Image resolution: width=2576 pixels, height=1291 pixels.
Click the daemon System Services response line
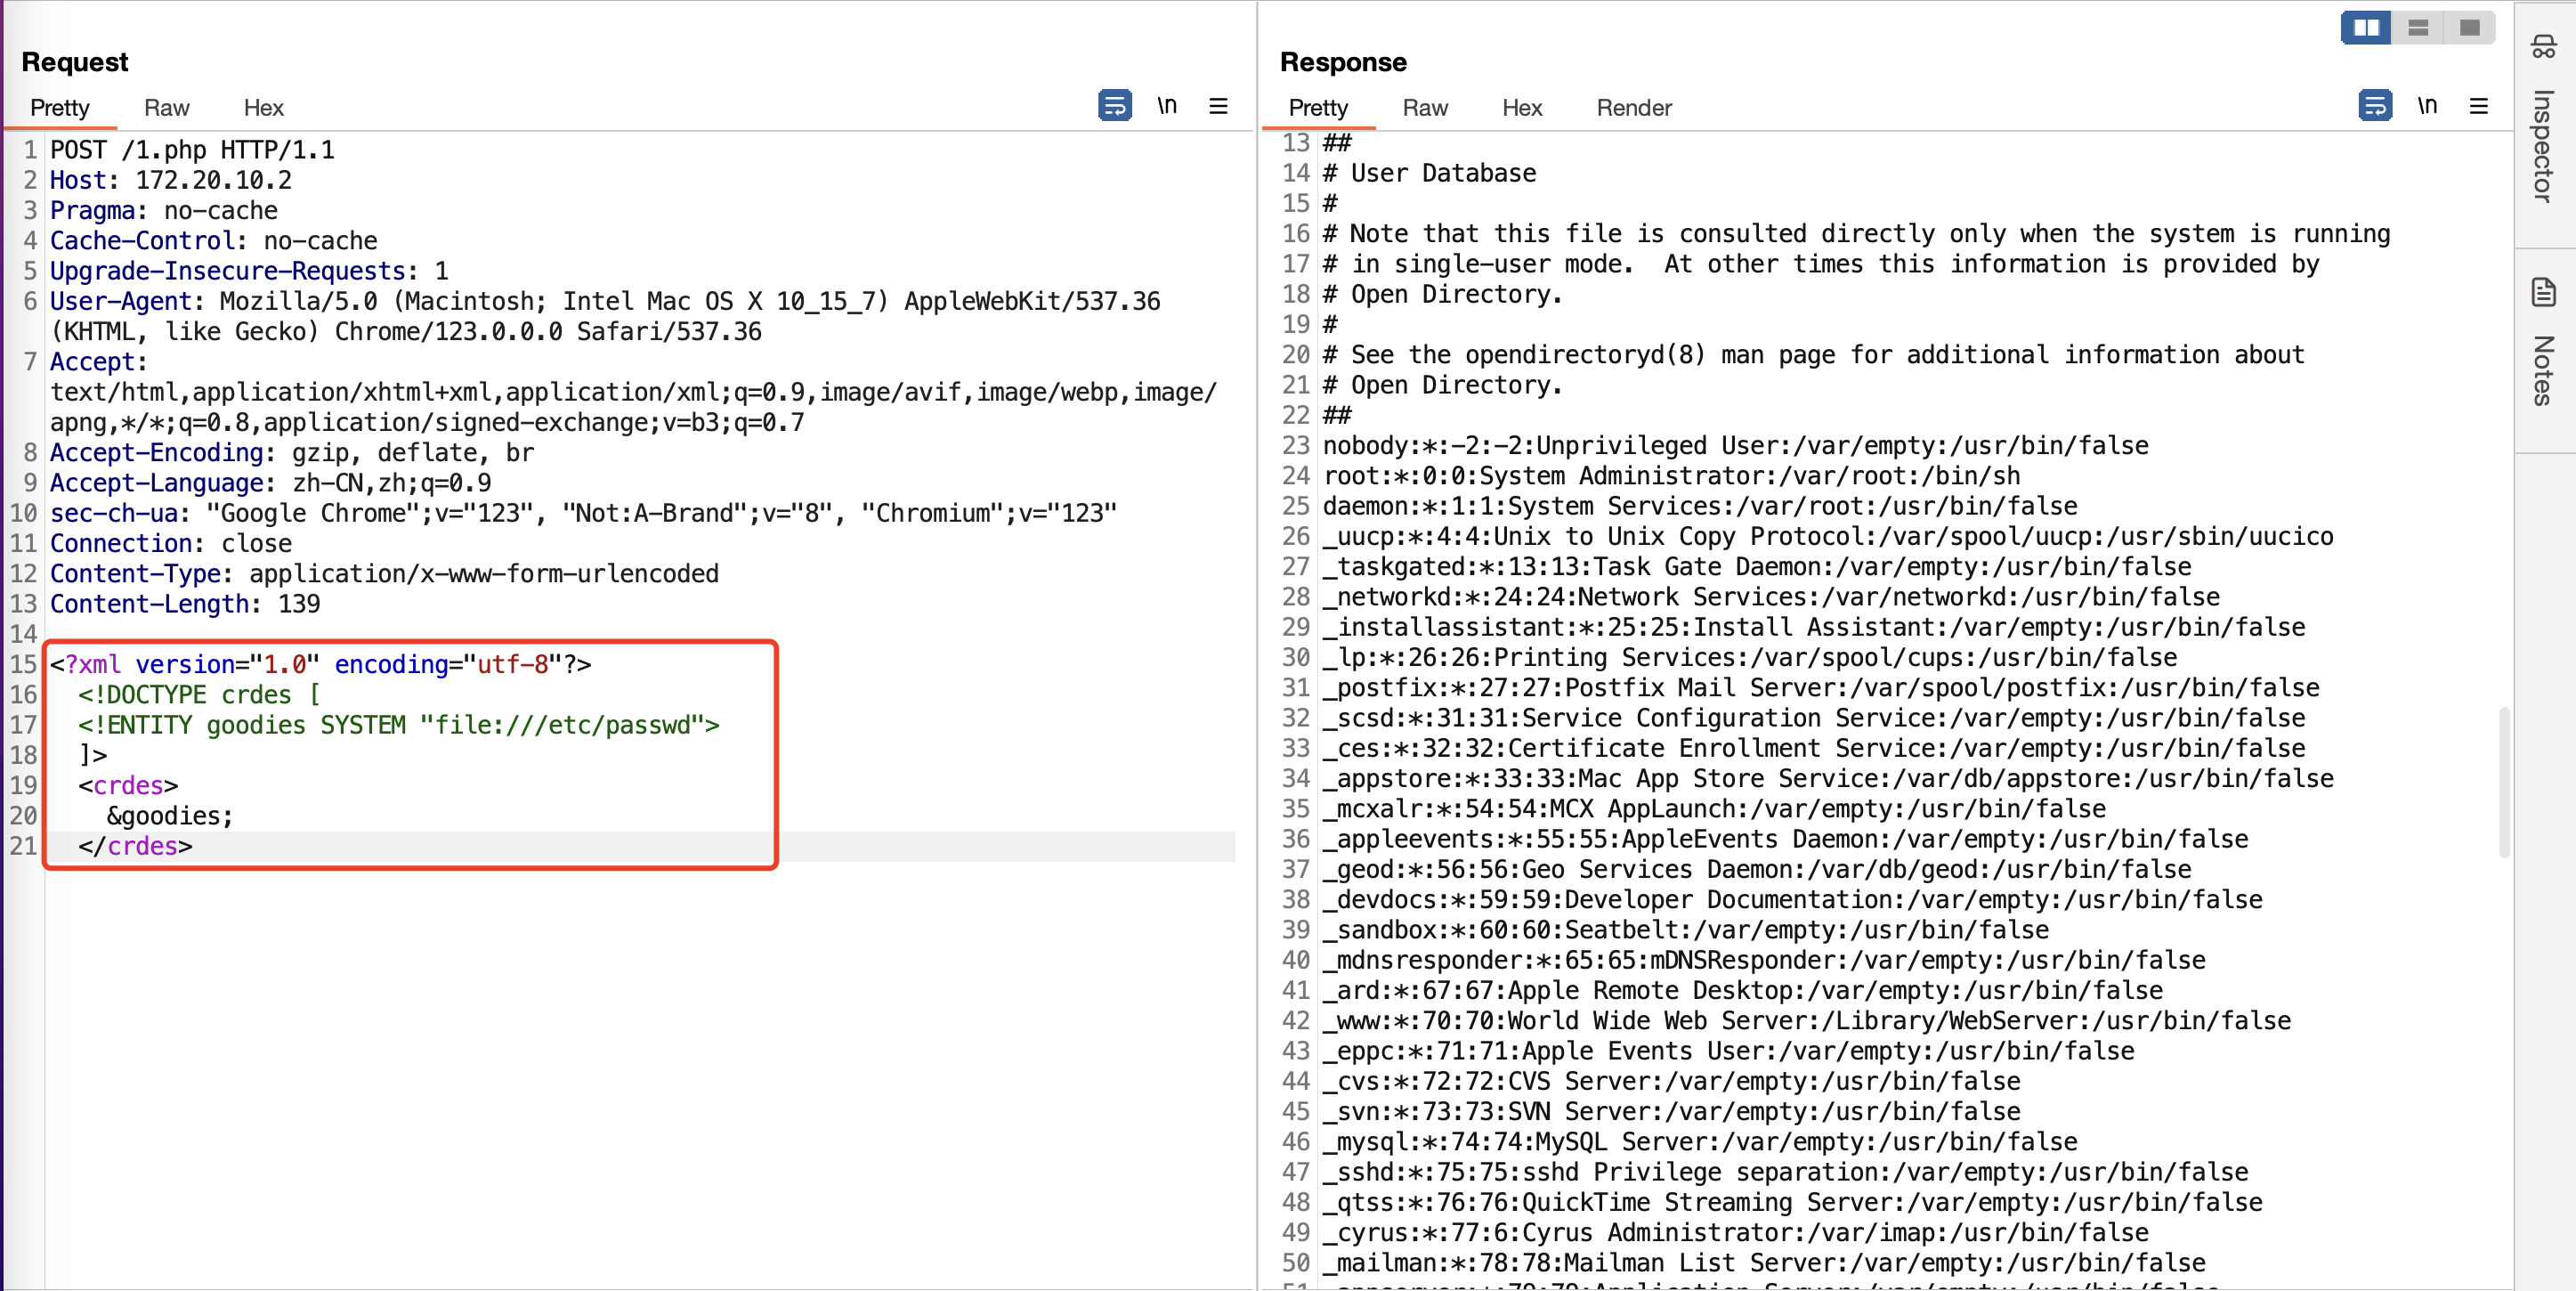1699,506
